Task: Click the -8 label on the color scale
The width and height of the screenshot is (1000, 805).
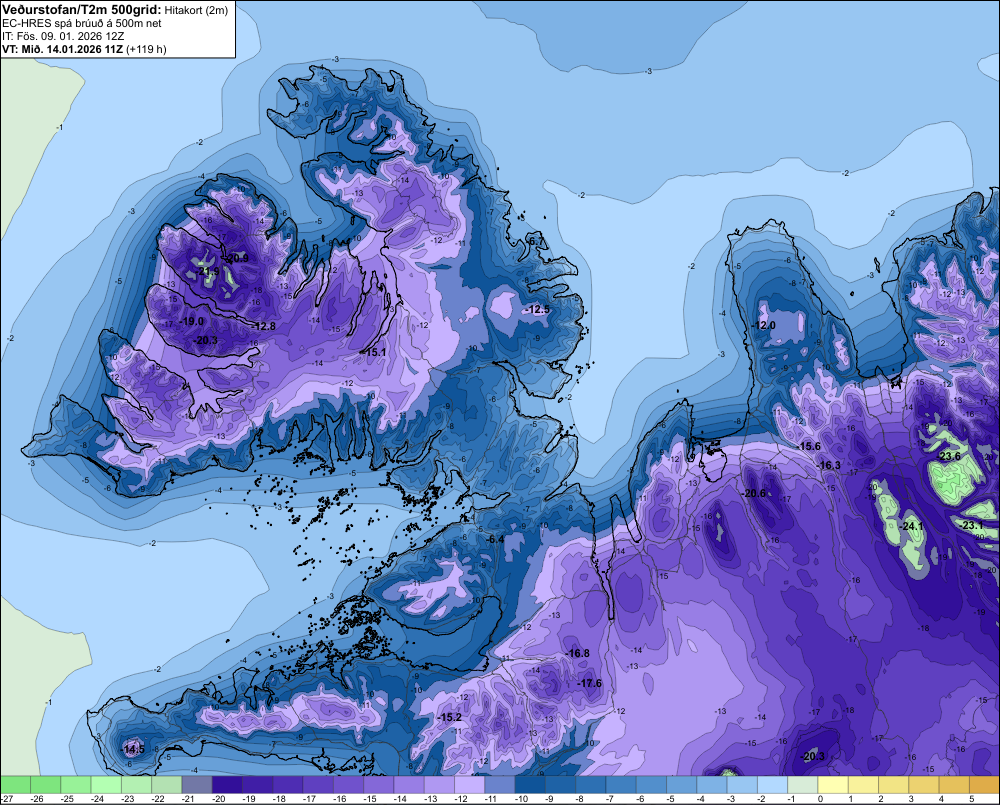Action: 582,799
